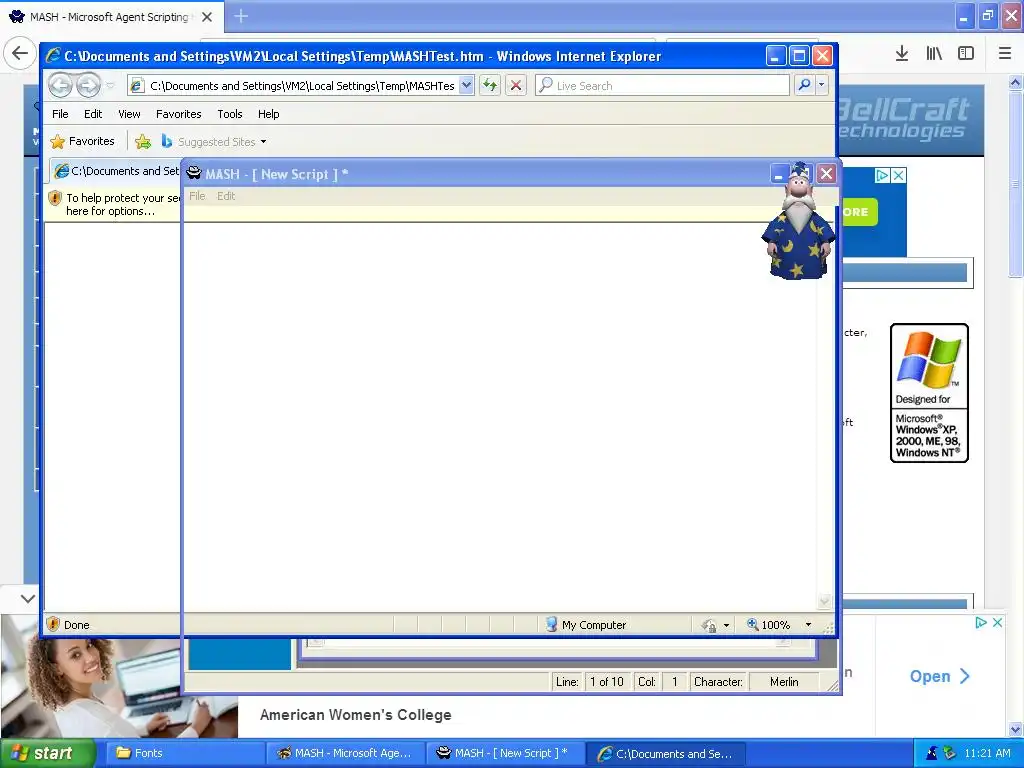Click the 100% zoom level button

point(769,625)
